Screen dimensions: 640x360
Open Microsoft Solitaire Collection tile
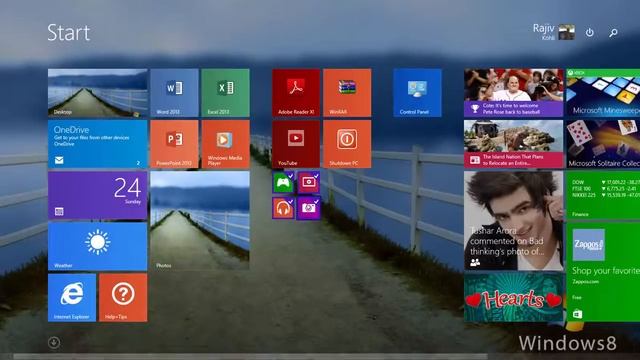coord(603,144)
